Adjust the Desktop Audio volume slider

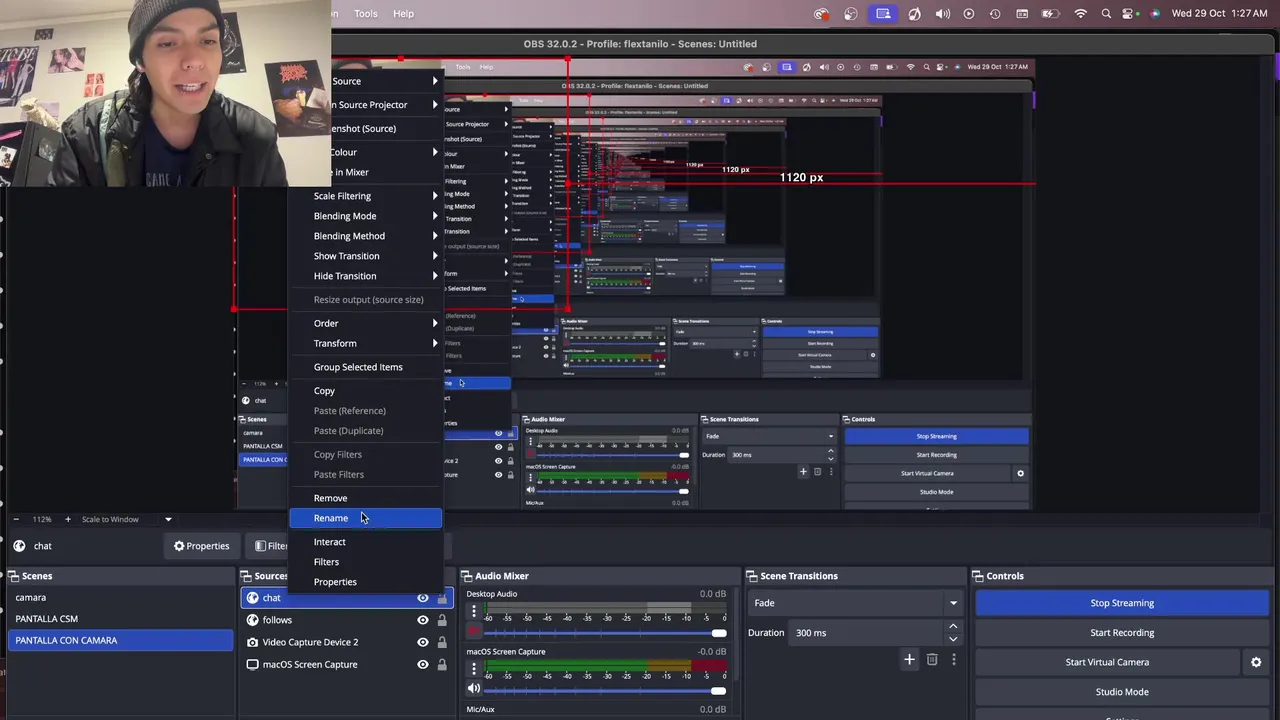606,633
